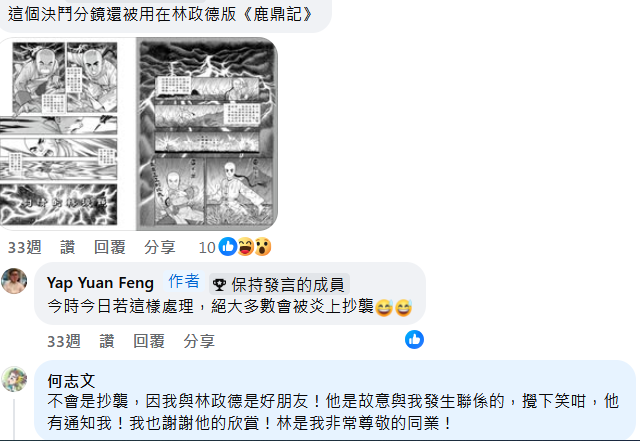Click the trophy icon in 保持發言的成員 badge
The image size is (640, 441).
(x=219, y=285)
